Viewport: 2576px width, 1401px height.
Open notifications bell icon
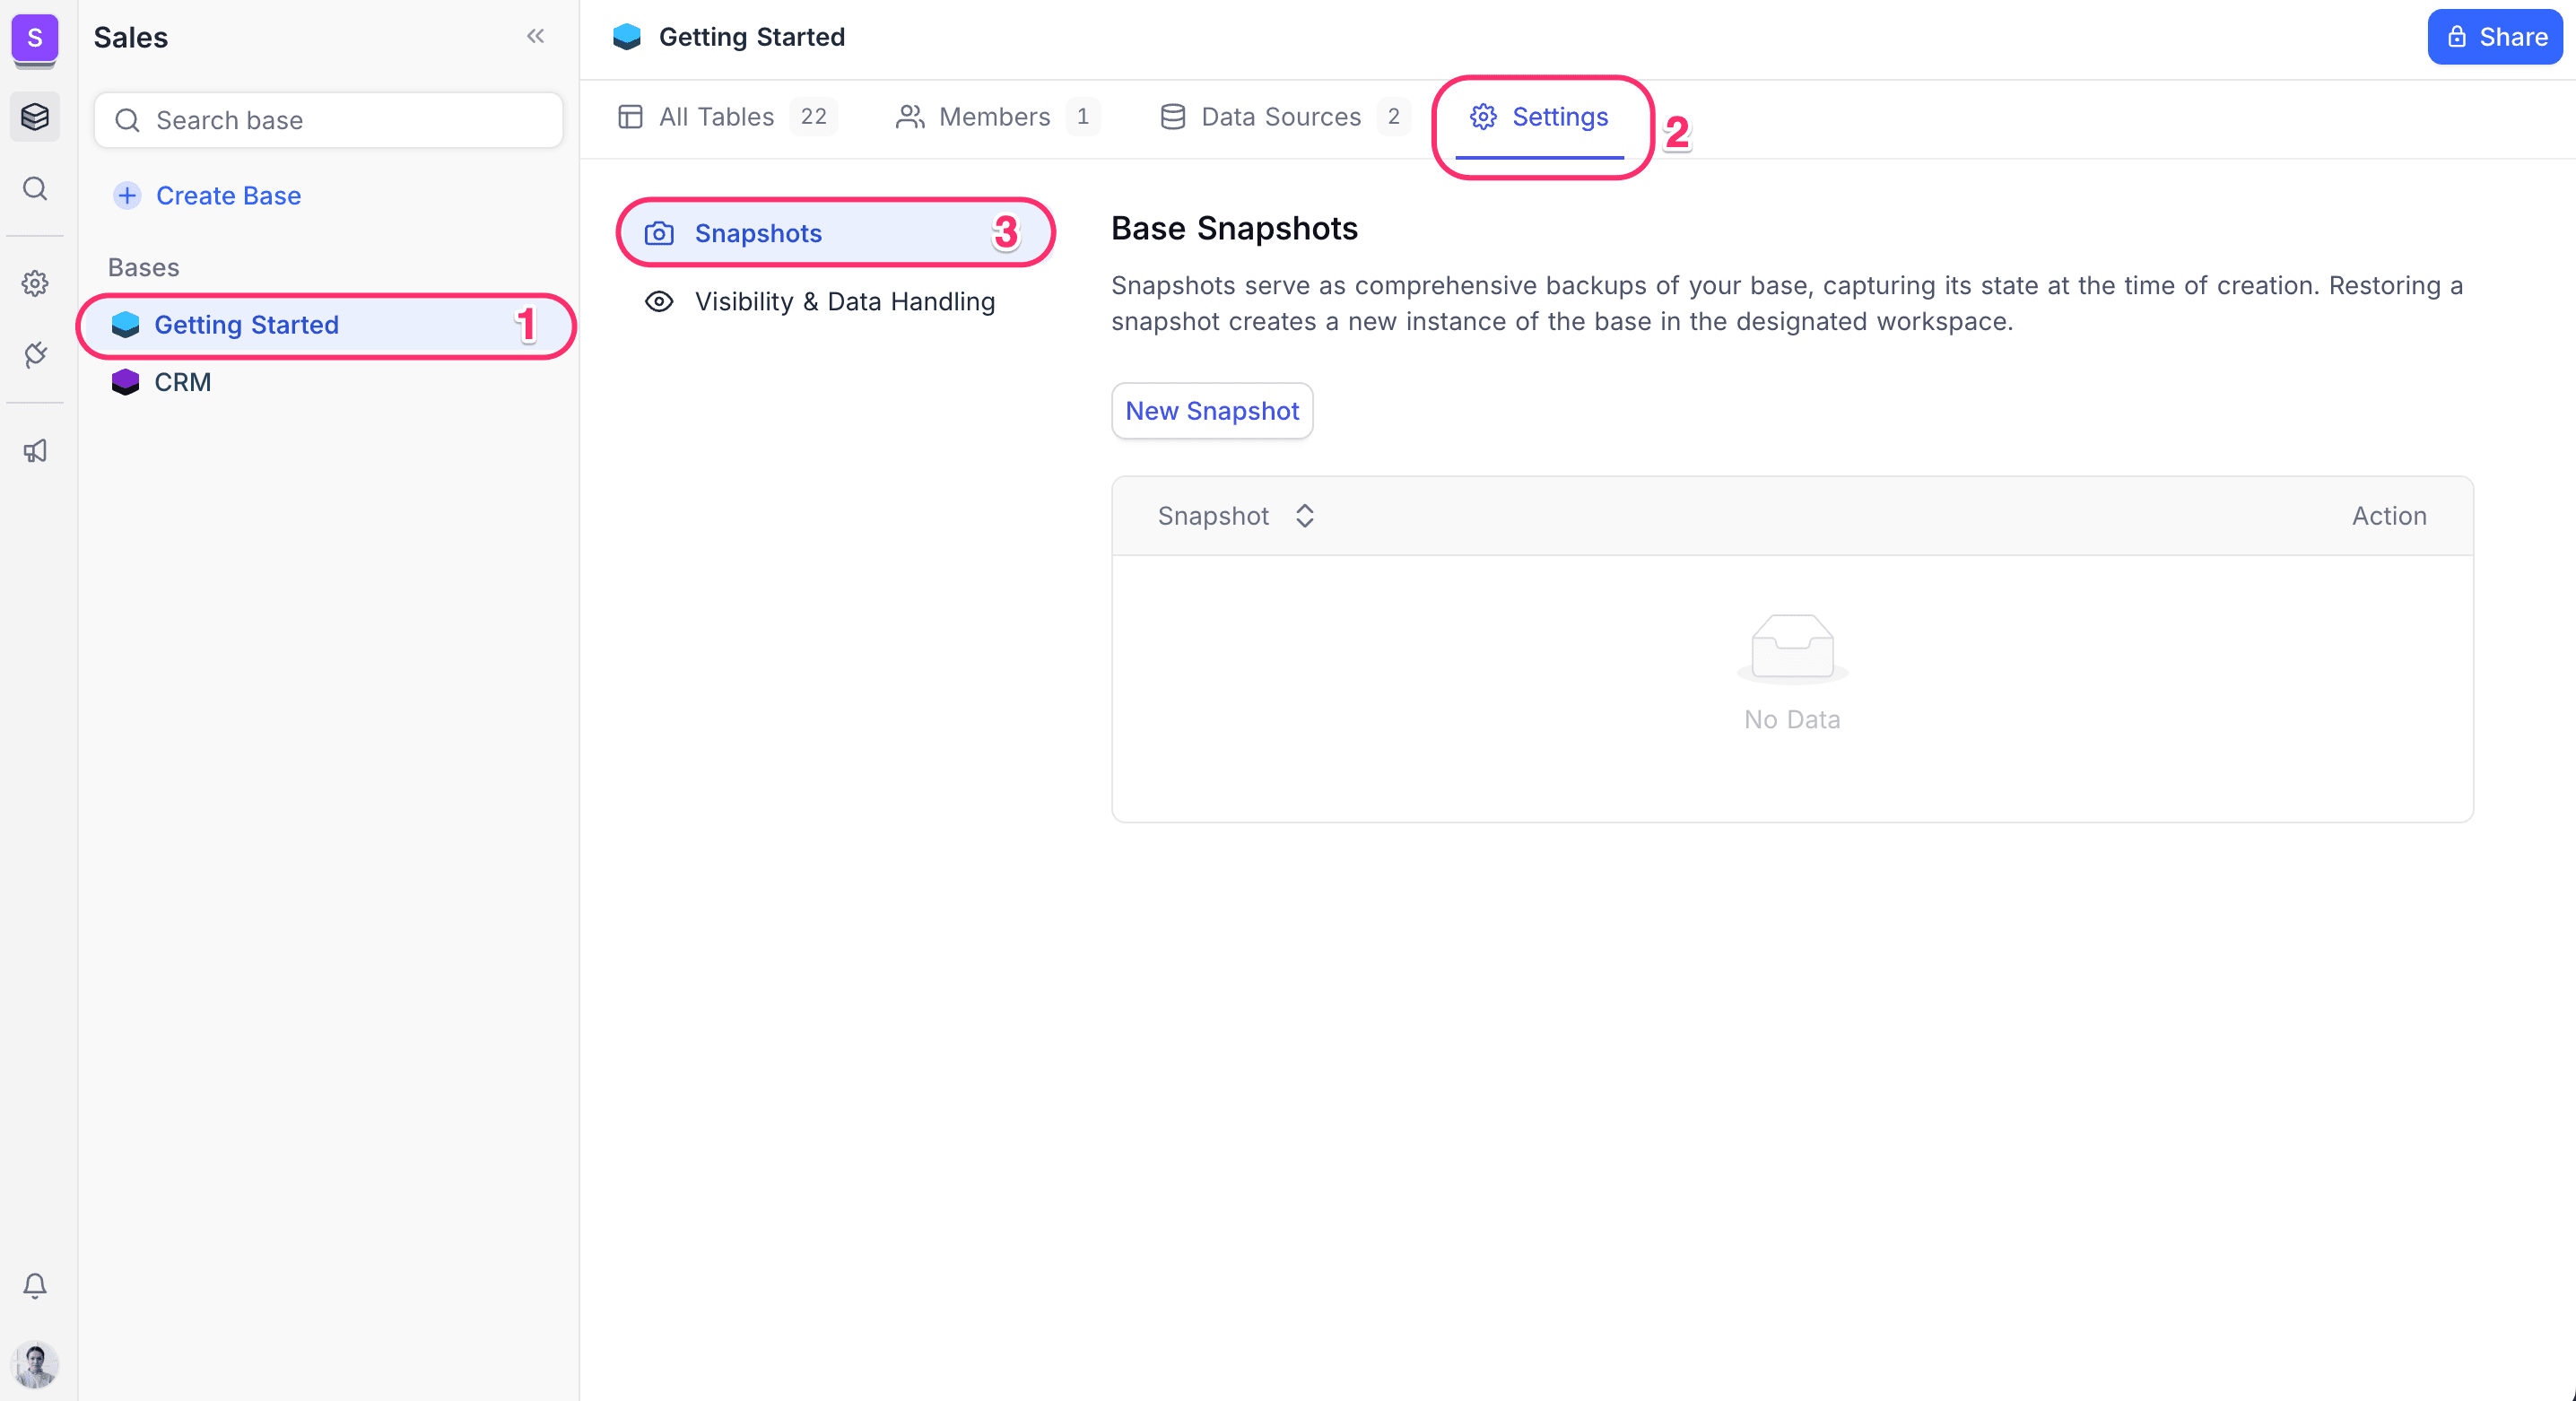[x=35, y=1285]
